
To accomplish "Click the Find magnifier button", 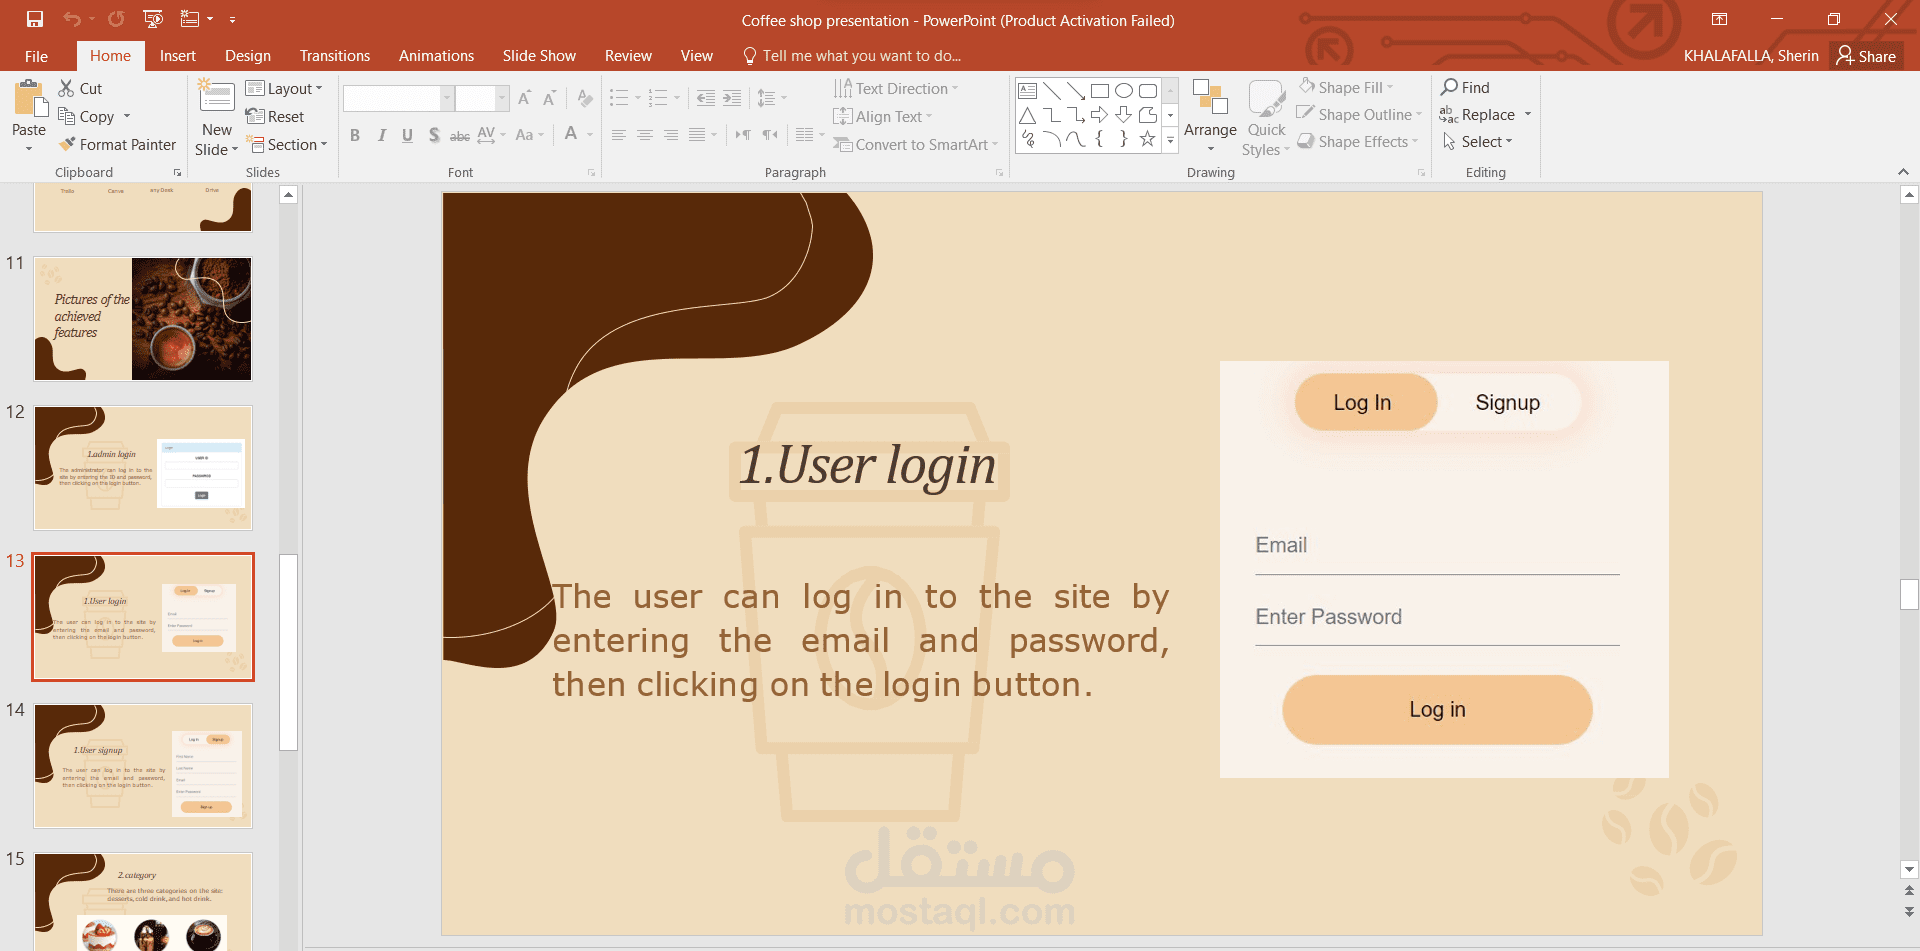I will tap(1465, 88).
